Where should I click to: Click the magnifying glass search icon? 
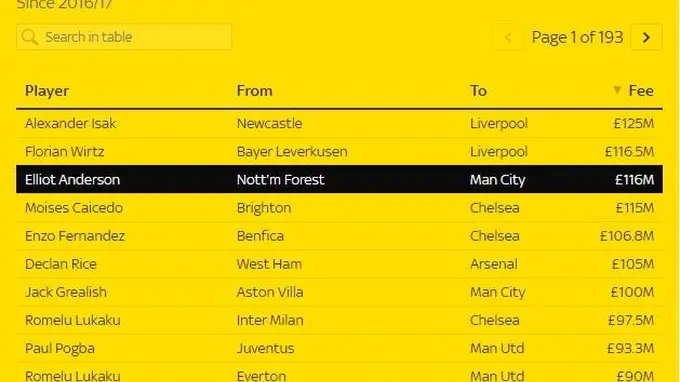(30, 37)
